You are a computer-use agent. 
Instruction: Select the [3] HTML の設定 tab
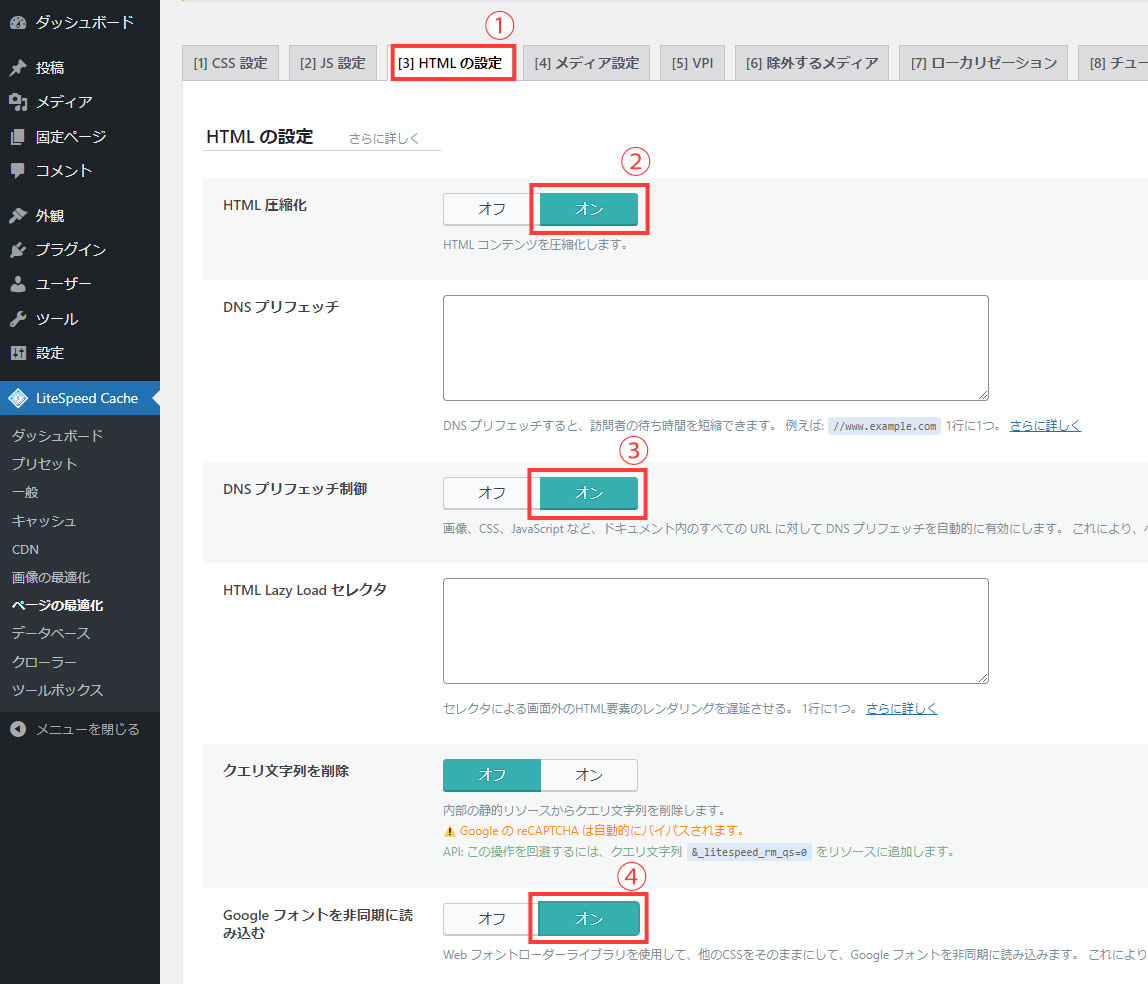pyautogui.click(x=450, y=63)
